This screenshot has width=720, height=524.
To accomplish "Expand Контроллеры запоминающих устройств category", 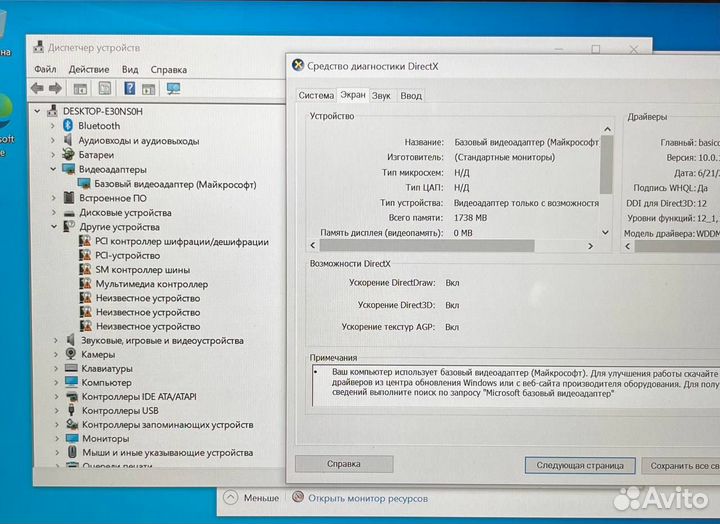I will click(56, 425).
